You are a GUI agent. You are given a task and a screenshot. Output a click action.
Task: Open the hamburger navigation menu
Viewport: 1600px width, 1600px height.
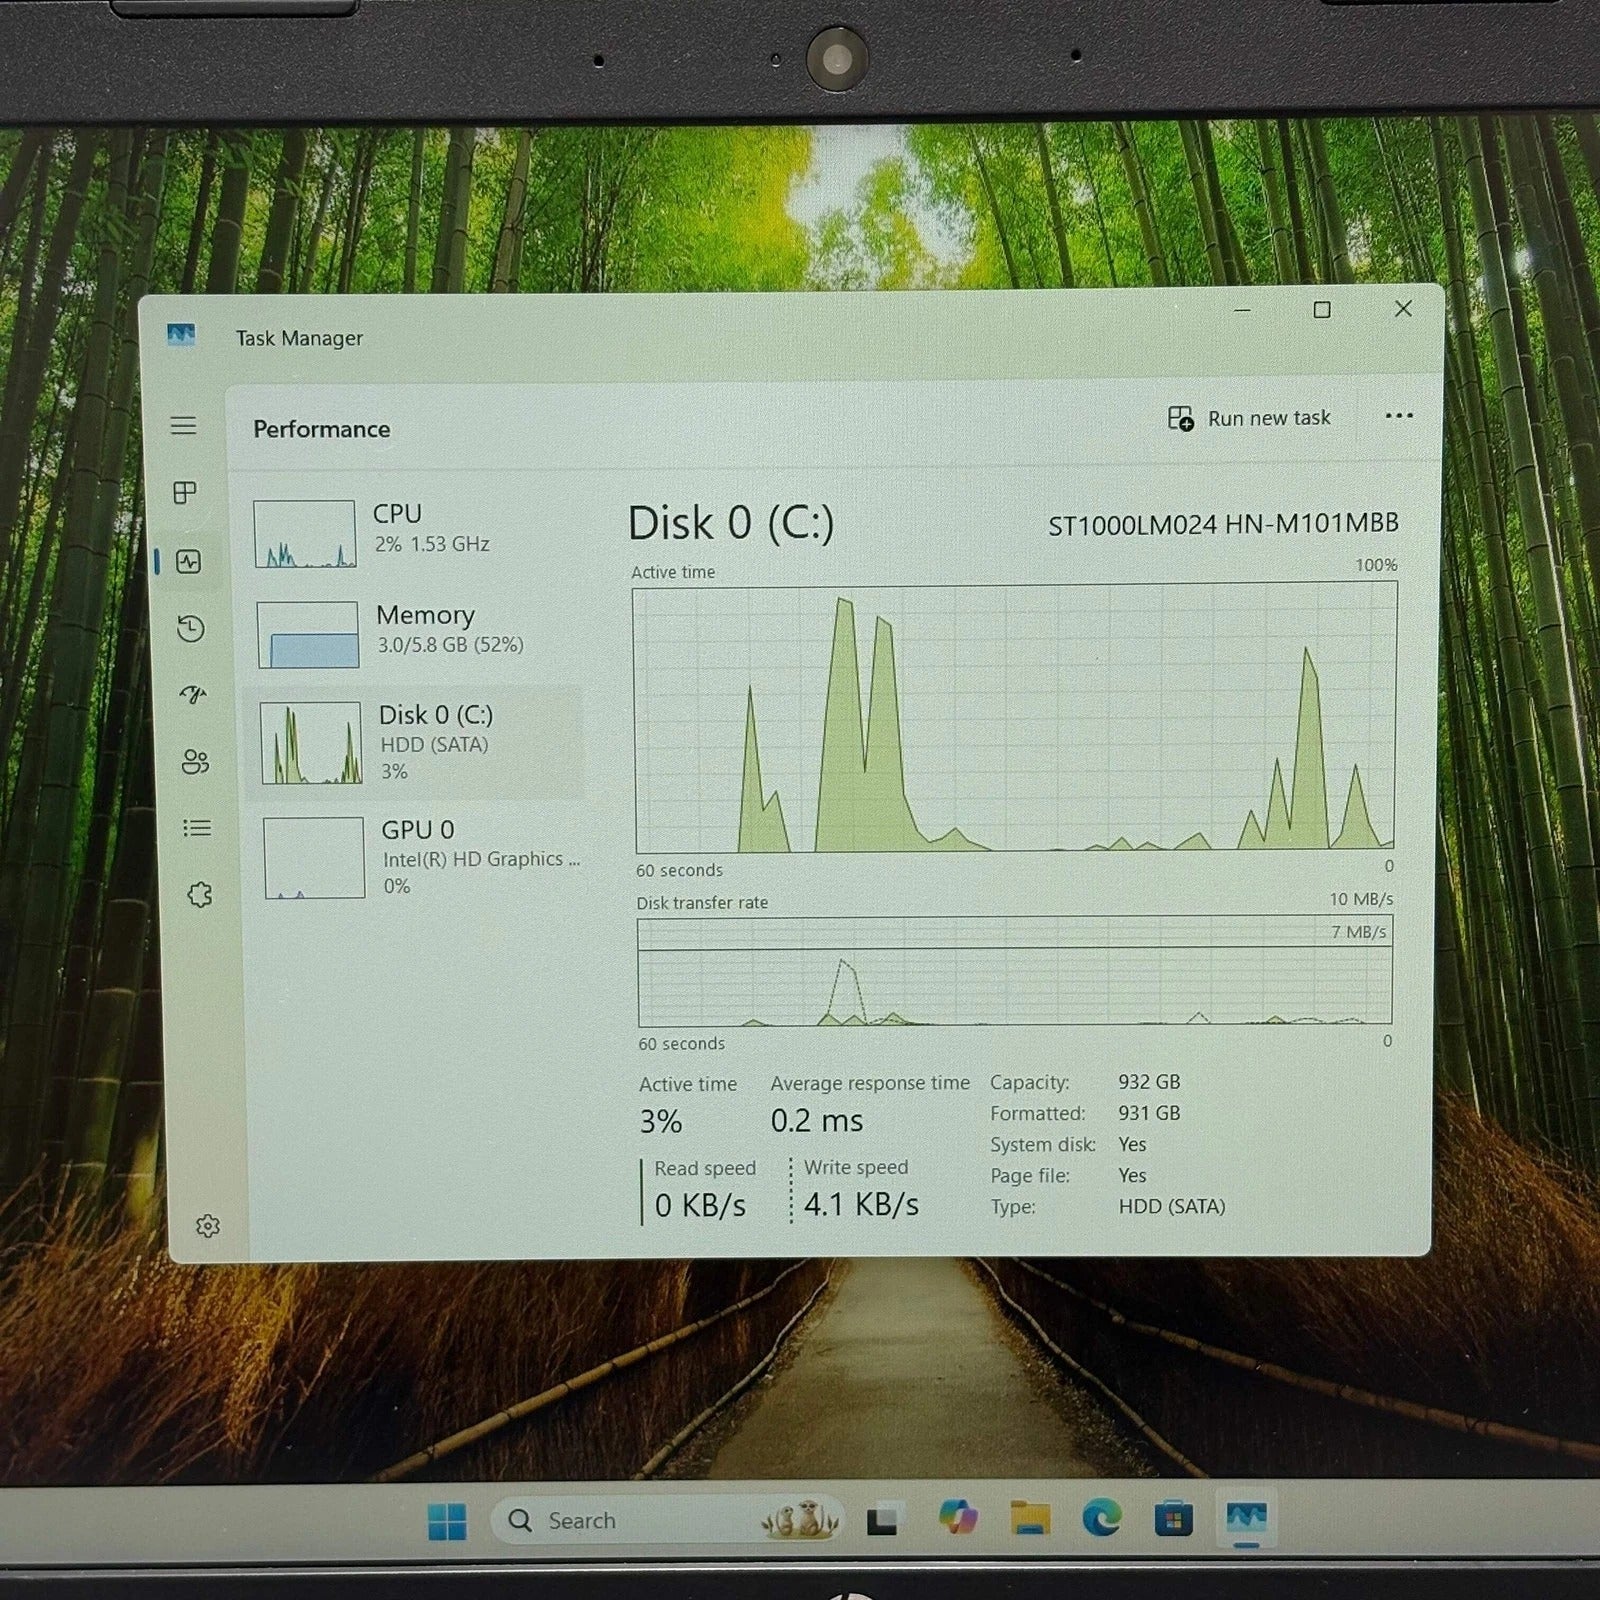pyautogui.click(x=183, y=426)
